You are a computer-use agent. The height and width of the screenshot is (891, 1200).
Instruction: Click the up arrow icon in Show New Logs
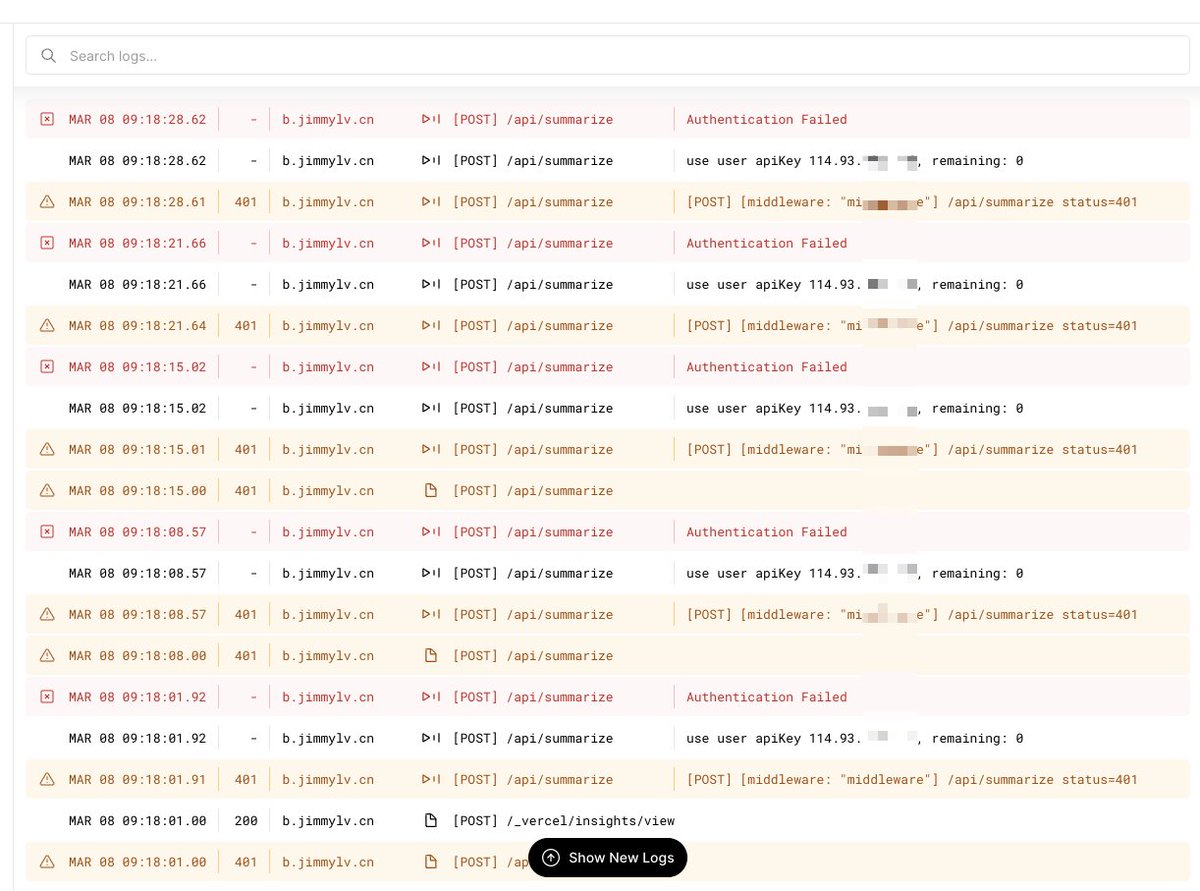point(551,858)
